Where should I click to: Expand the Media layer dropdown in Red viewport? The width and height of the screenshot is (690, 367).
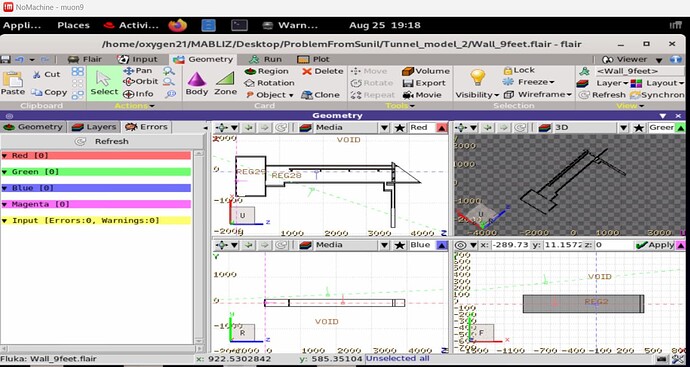tap(384, 128)
